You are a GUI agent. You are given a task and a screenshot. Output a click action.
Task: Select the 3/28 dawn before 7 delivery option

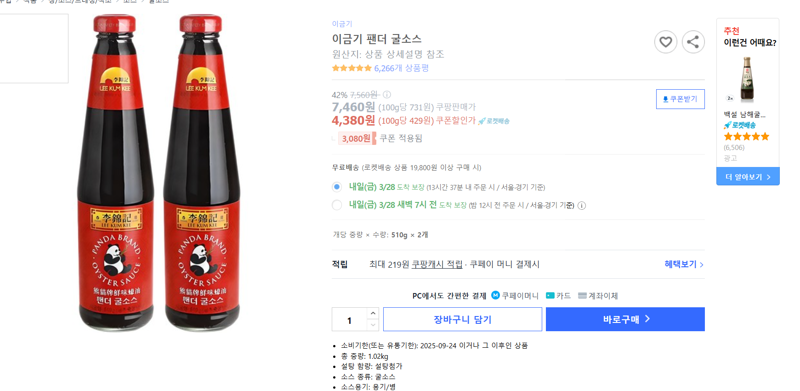click(337, 205)
